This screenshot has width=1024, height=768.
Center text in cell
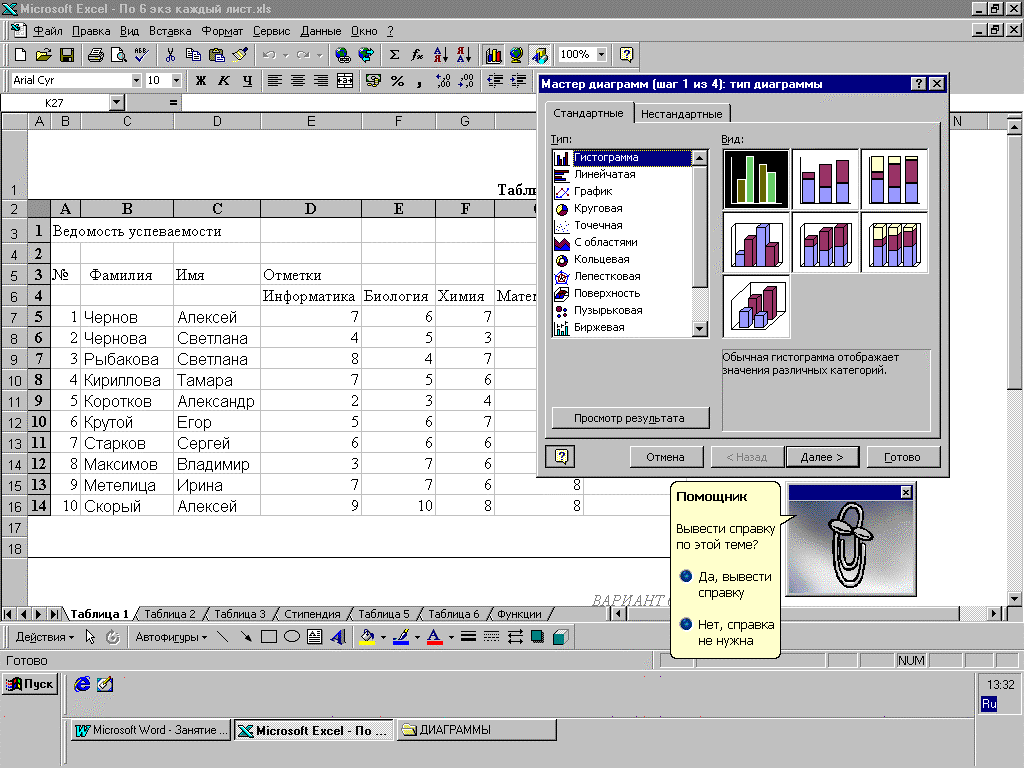click(x=298, y=80)
